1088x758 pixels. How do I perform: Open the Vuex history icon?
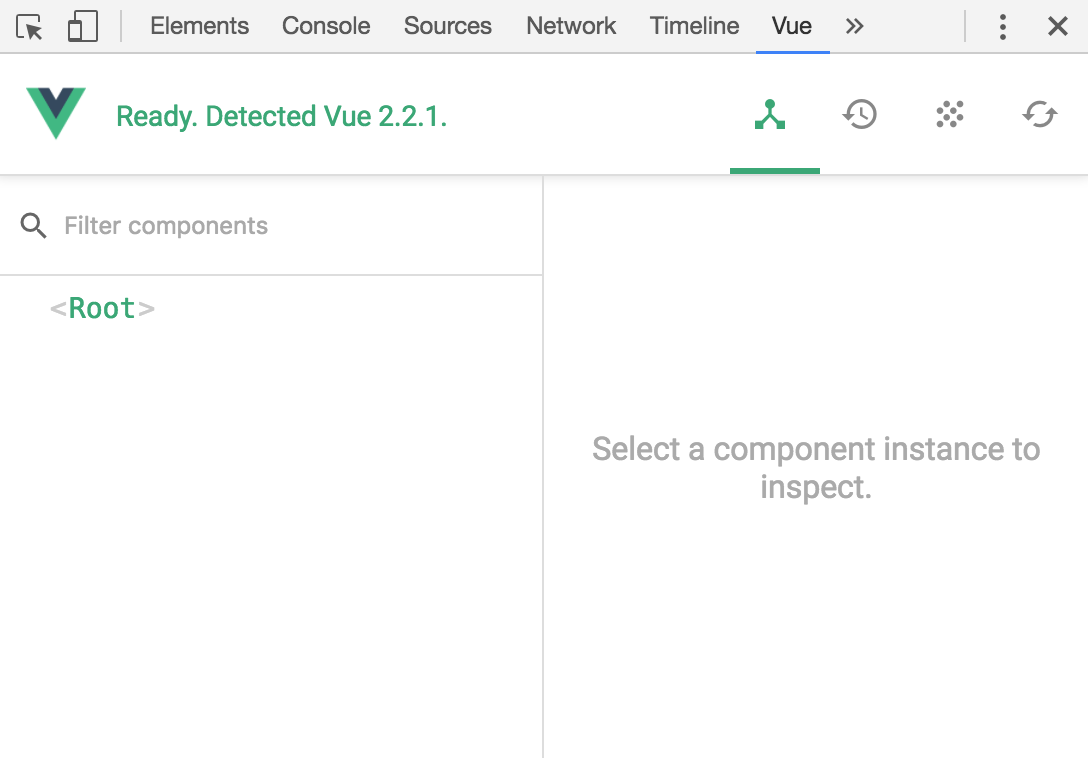point(860,115)
